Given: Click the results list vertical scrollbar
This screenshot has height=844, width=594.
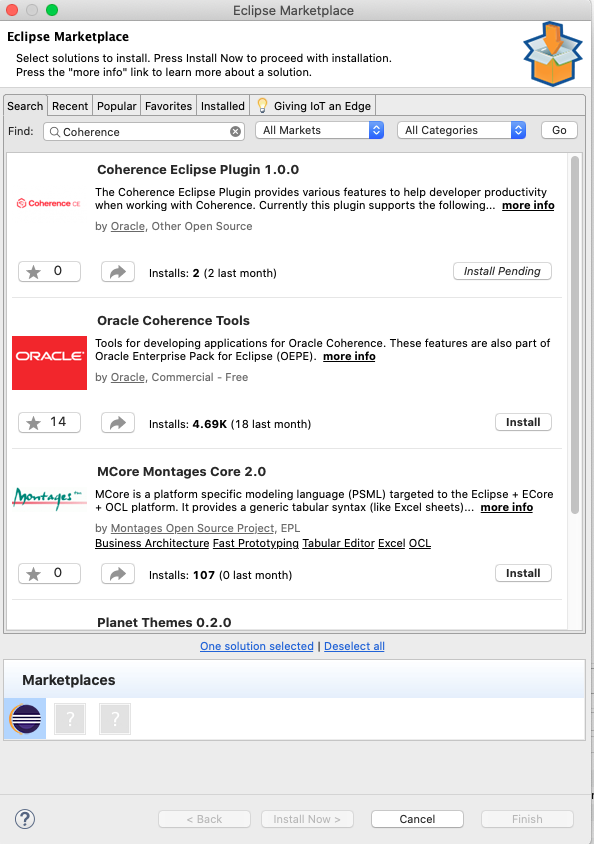Looking at the screenshot, I should pyautogui.click(x=575, y=335).
